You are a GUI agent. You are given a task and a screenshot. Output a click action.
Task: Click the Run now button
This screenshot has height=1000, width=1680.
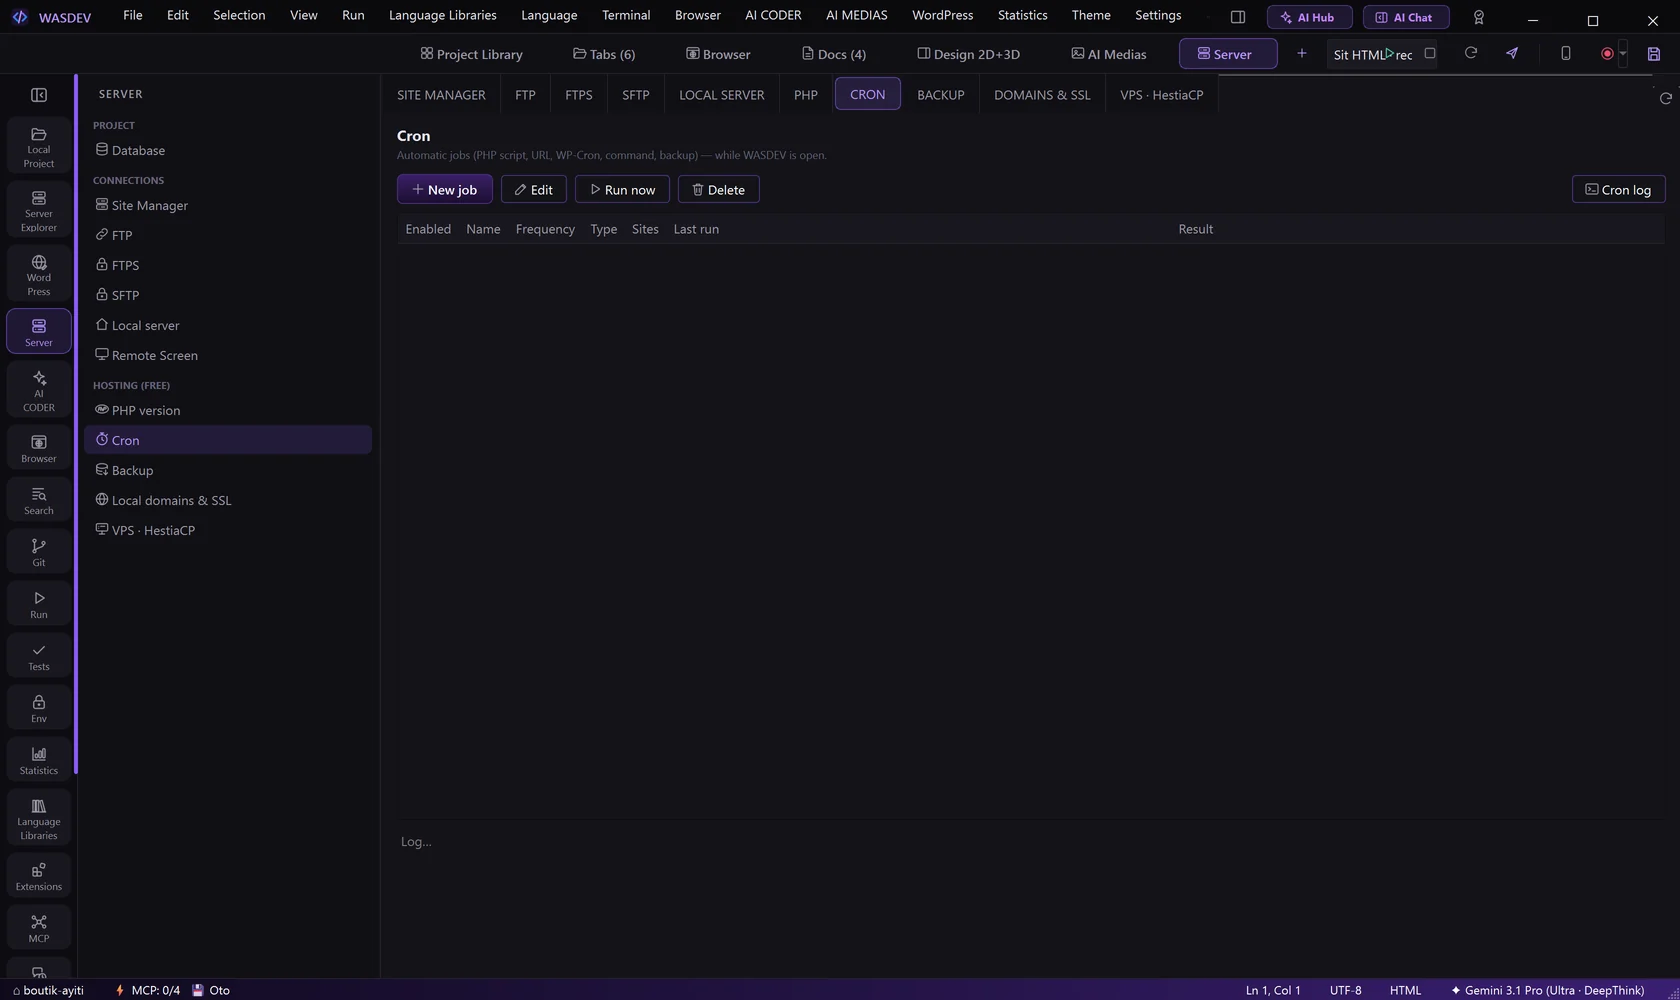click(622, 190)
